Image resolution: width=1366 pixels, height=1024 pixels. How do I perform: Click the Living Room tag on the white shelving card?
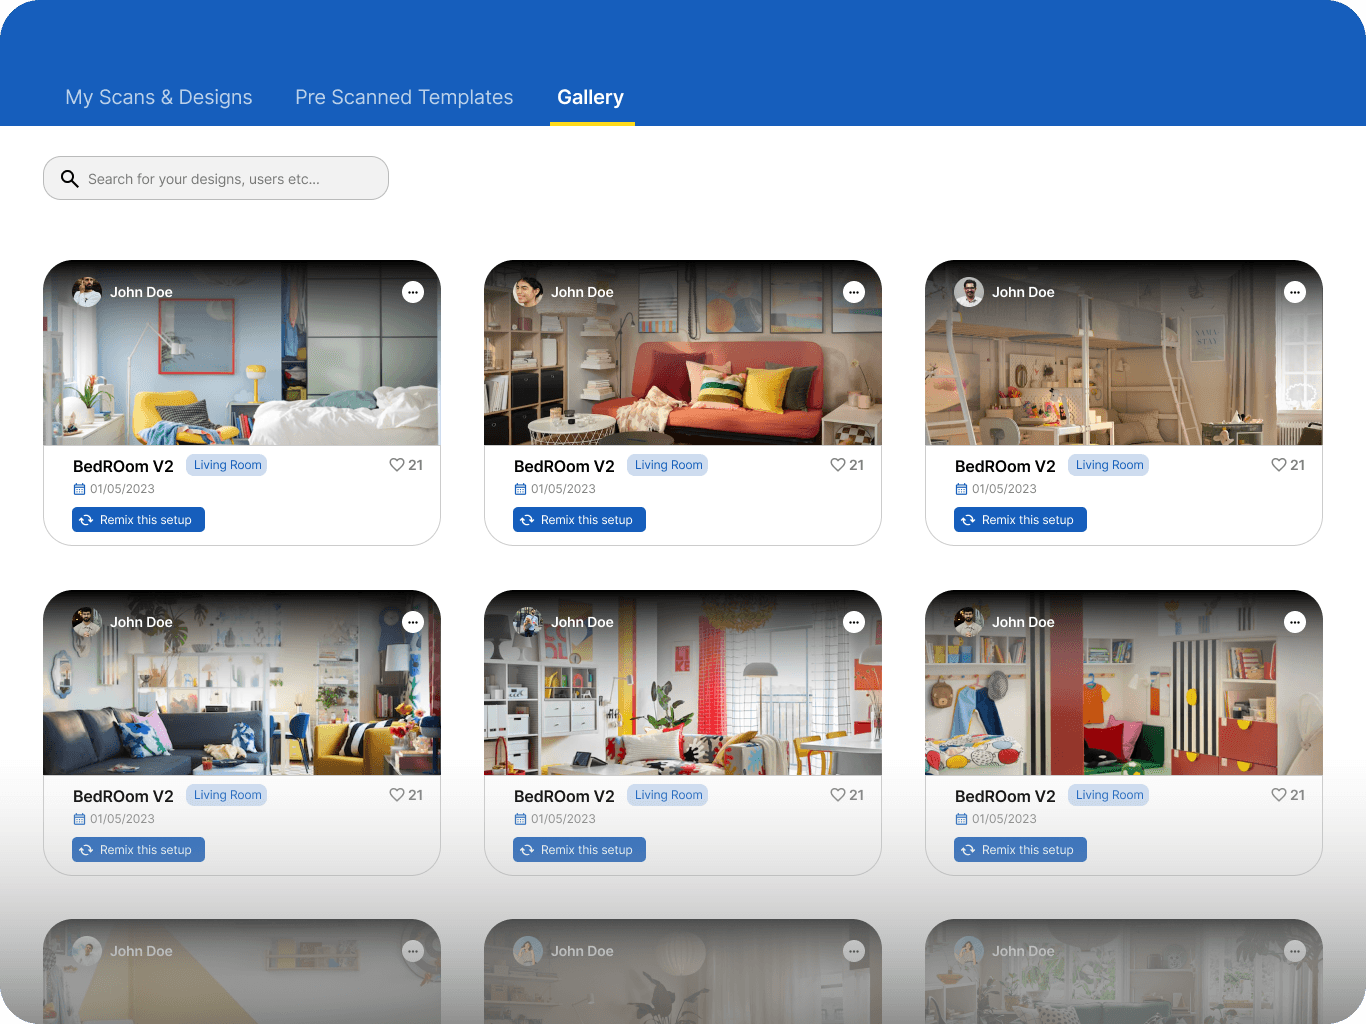click(668, 795)
